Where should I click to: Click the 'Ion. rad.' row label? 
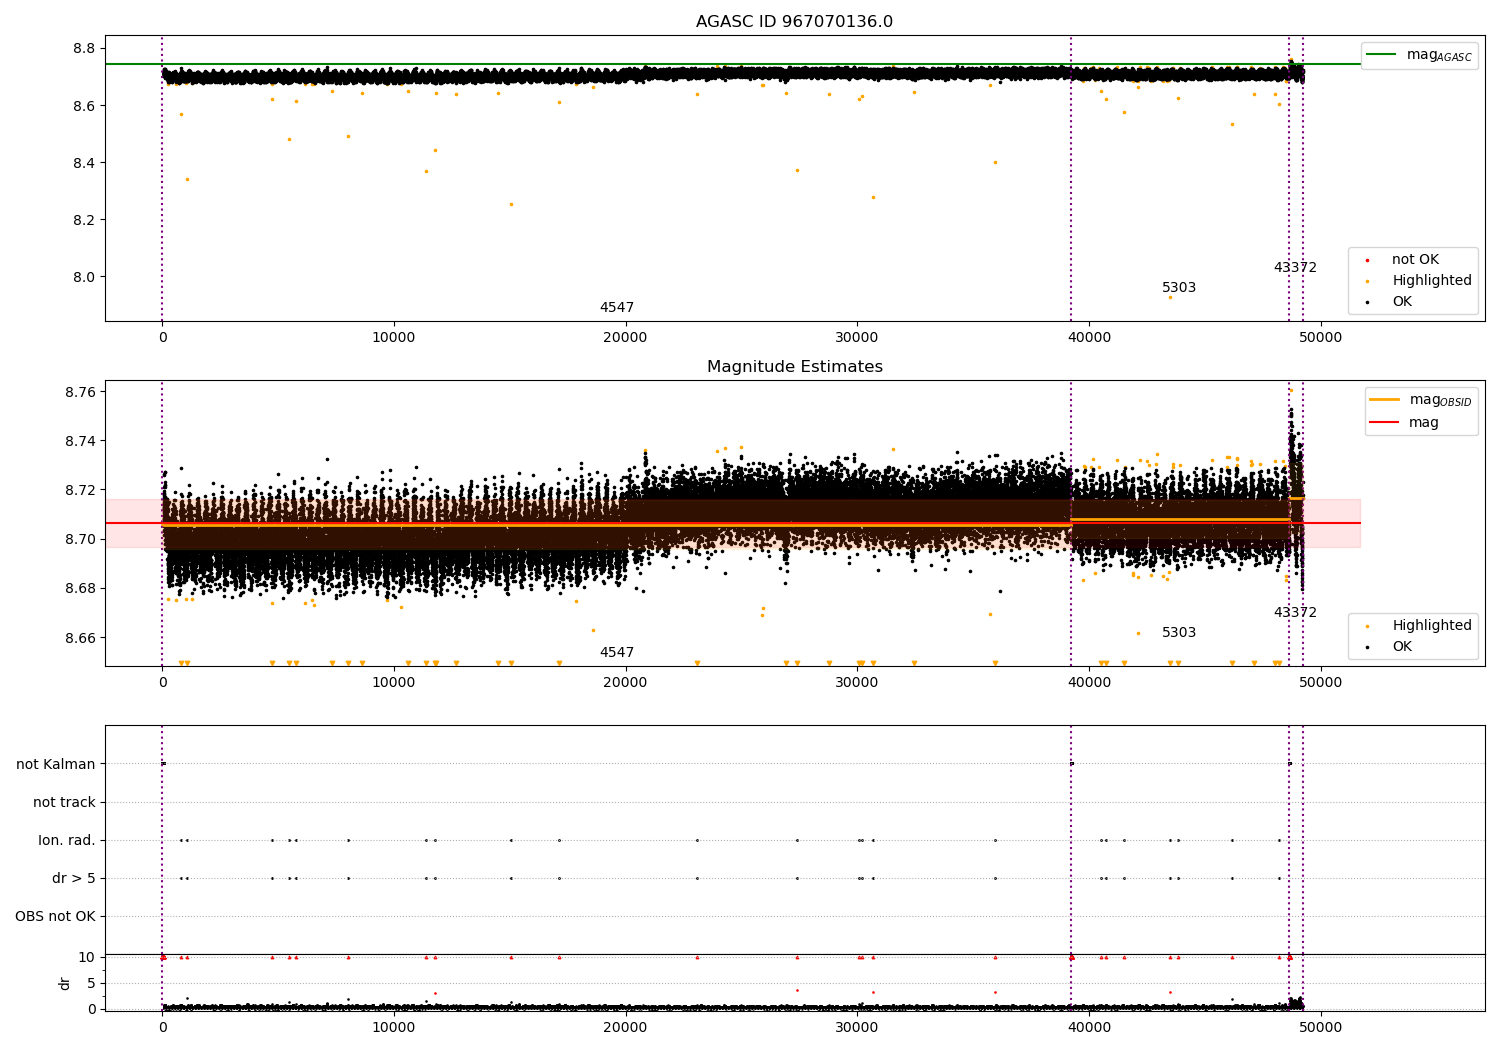tap(67, 840)
